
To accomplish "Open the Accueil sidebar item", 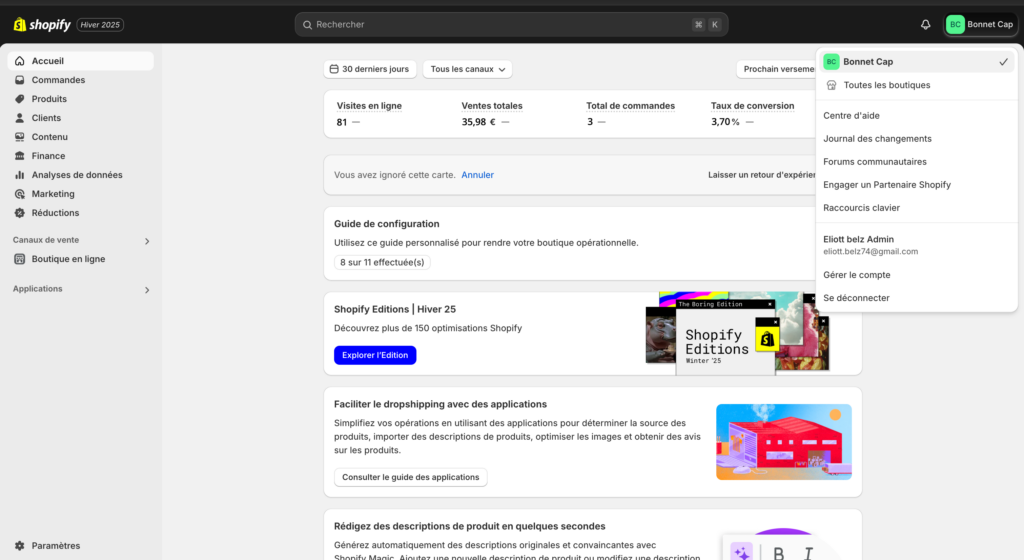I will point(81,61).
